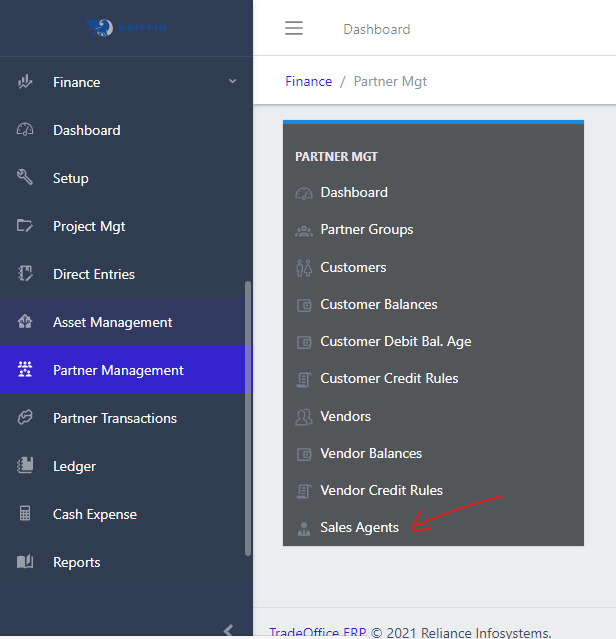Viewport: 616px width, 639px height.
Task: Click the Partner Mgt breadcrumb text
Action: tap(390, 82)
